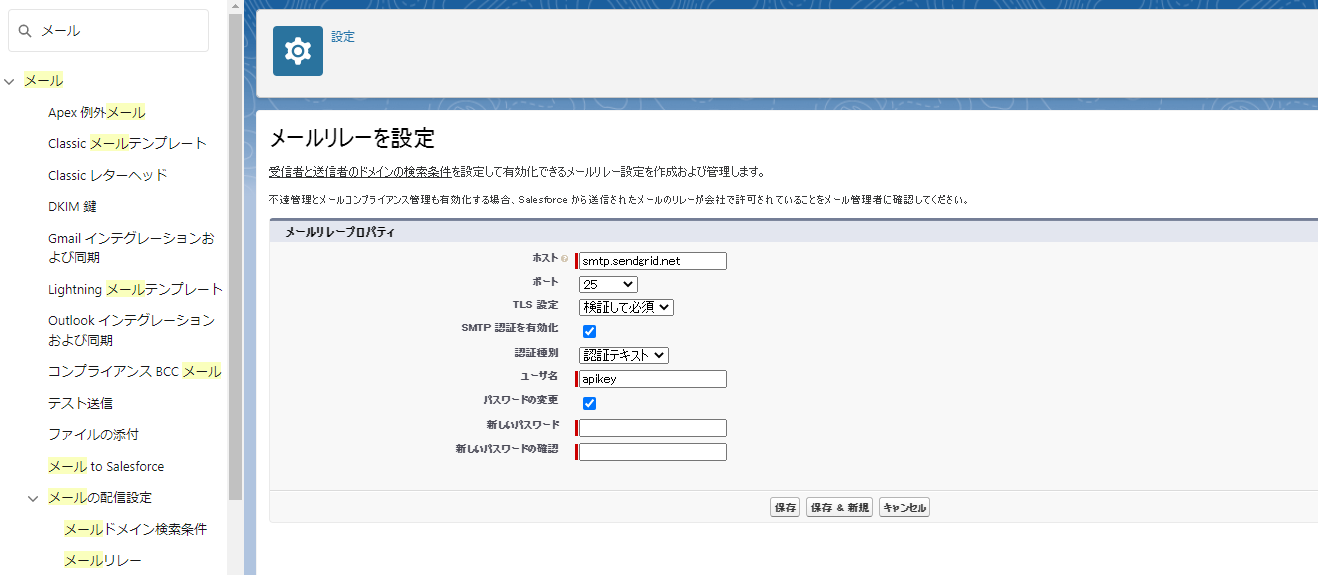Open DKIM 鍵 settings
The width and height of the screenshot is (1318, 575).
(72, 206)
